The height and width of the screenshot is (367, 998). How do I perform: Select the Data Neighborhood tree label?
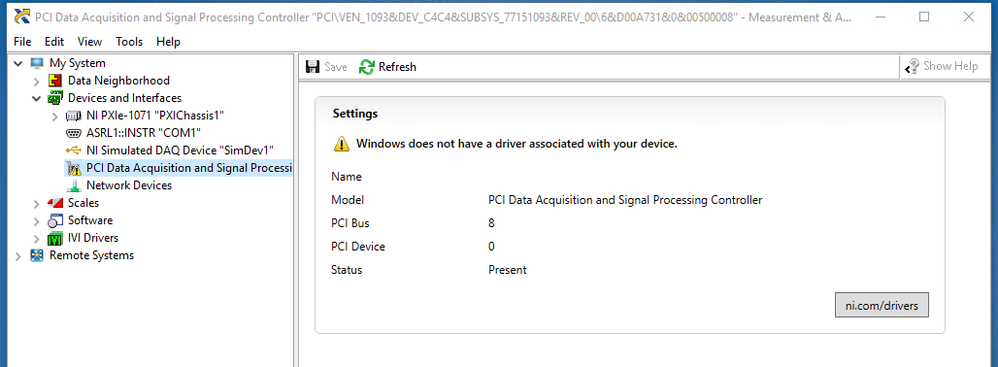click(x=118, y=81)
